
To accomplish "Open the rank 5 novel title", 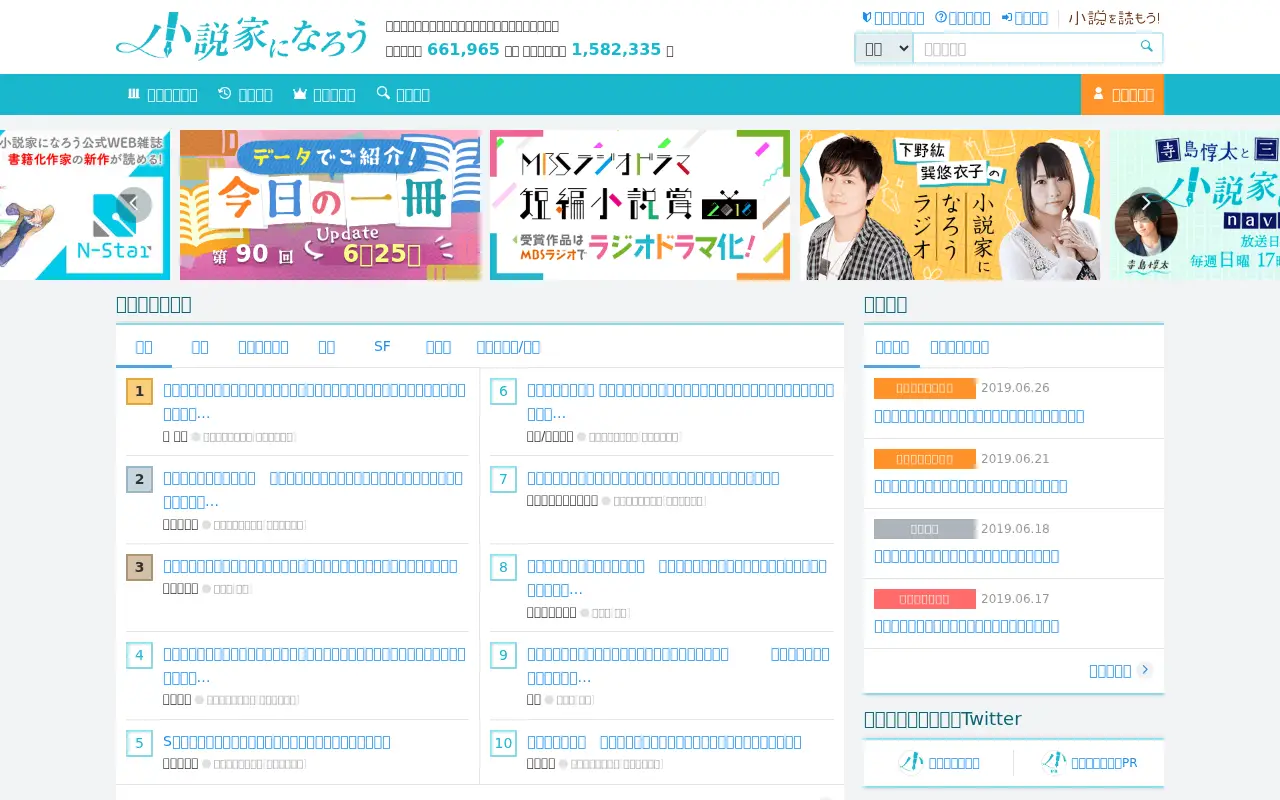I will (277, 742).
